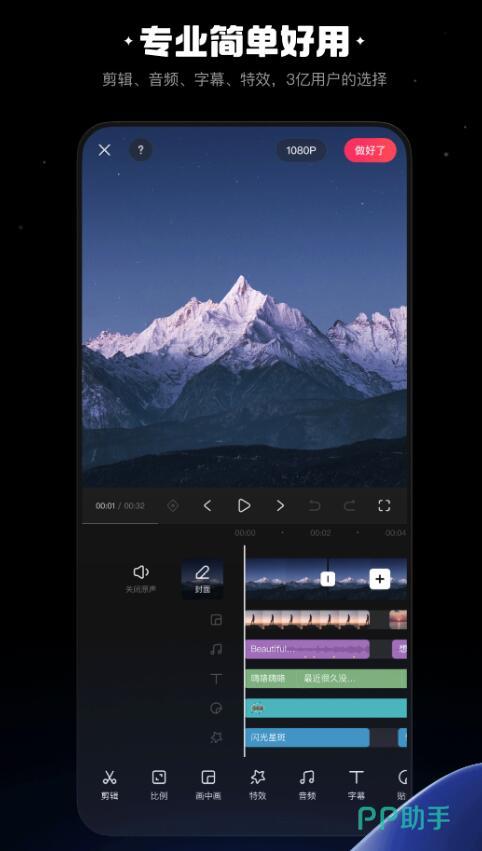Click the keyframe diamond icon
The height and width of the screenshot is (851, 482).
tap(173, 506)
